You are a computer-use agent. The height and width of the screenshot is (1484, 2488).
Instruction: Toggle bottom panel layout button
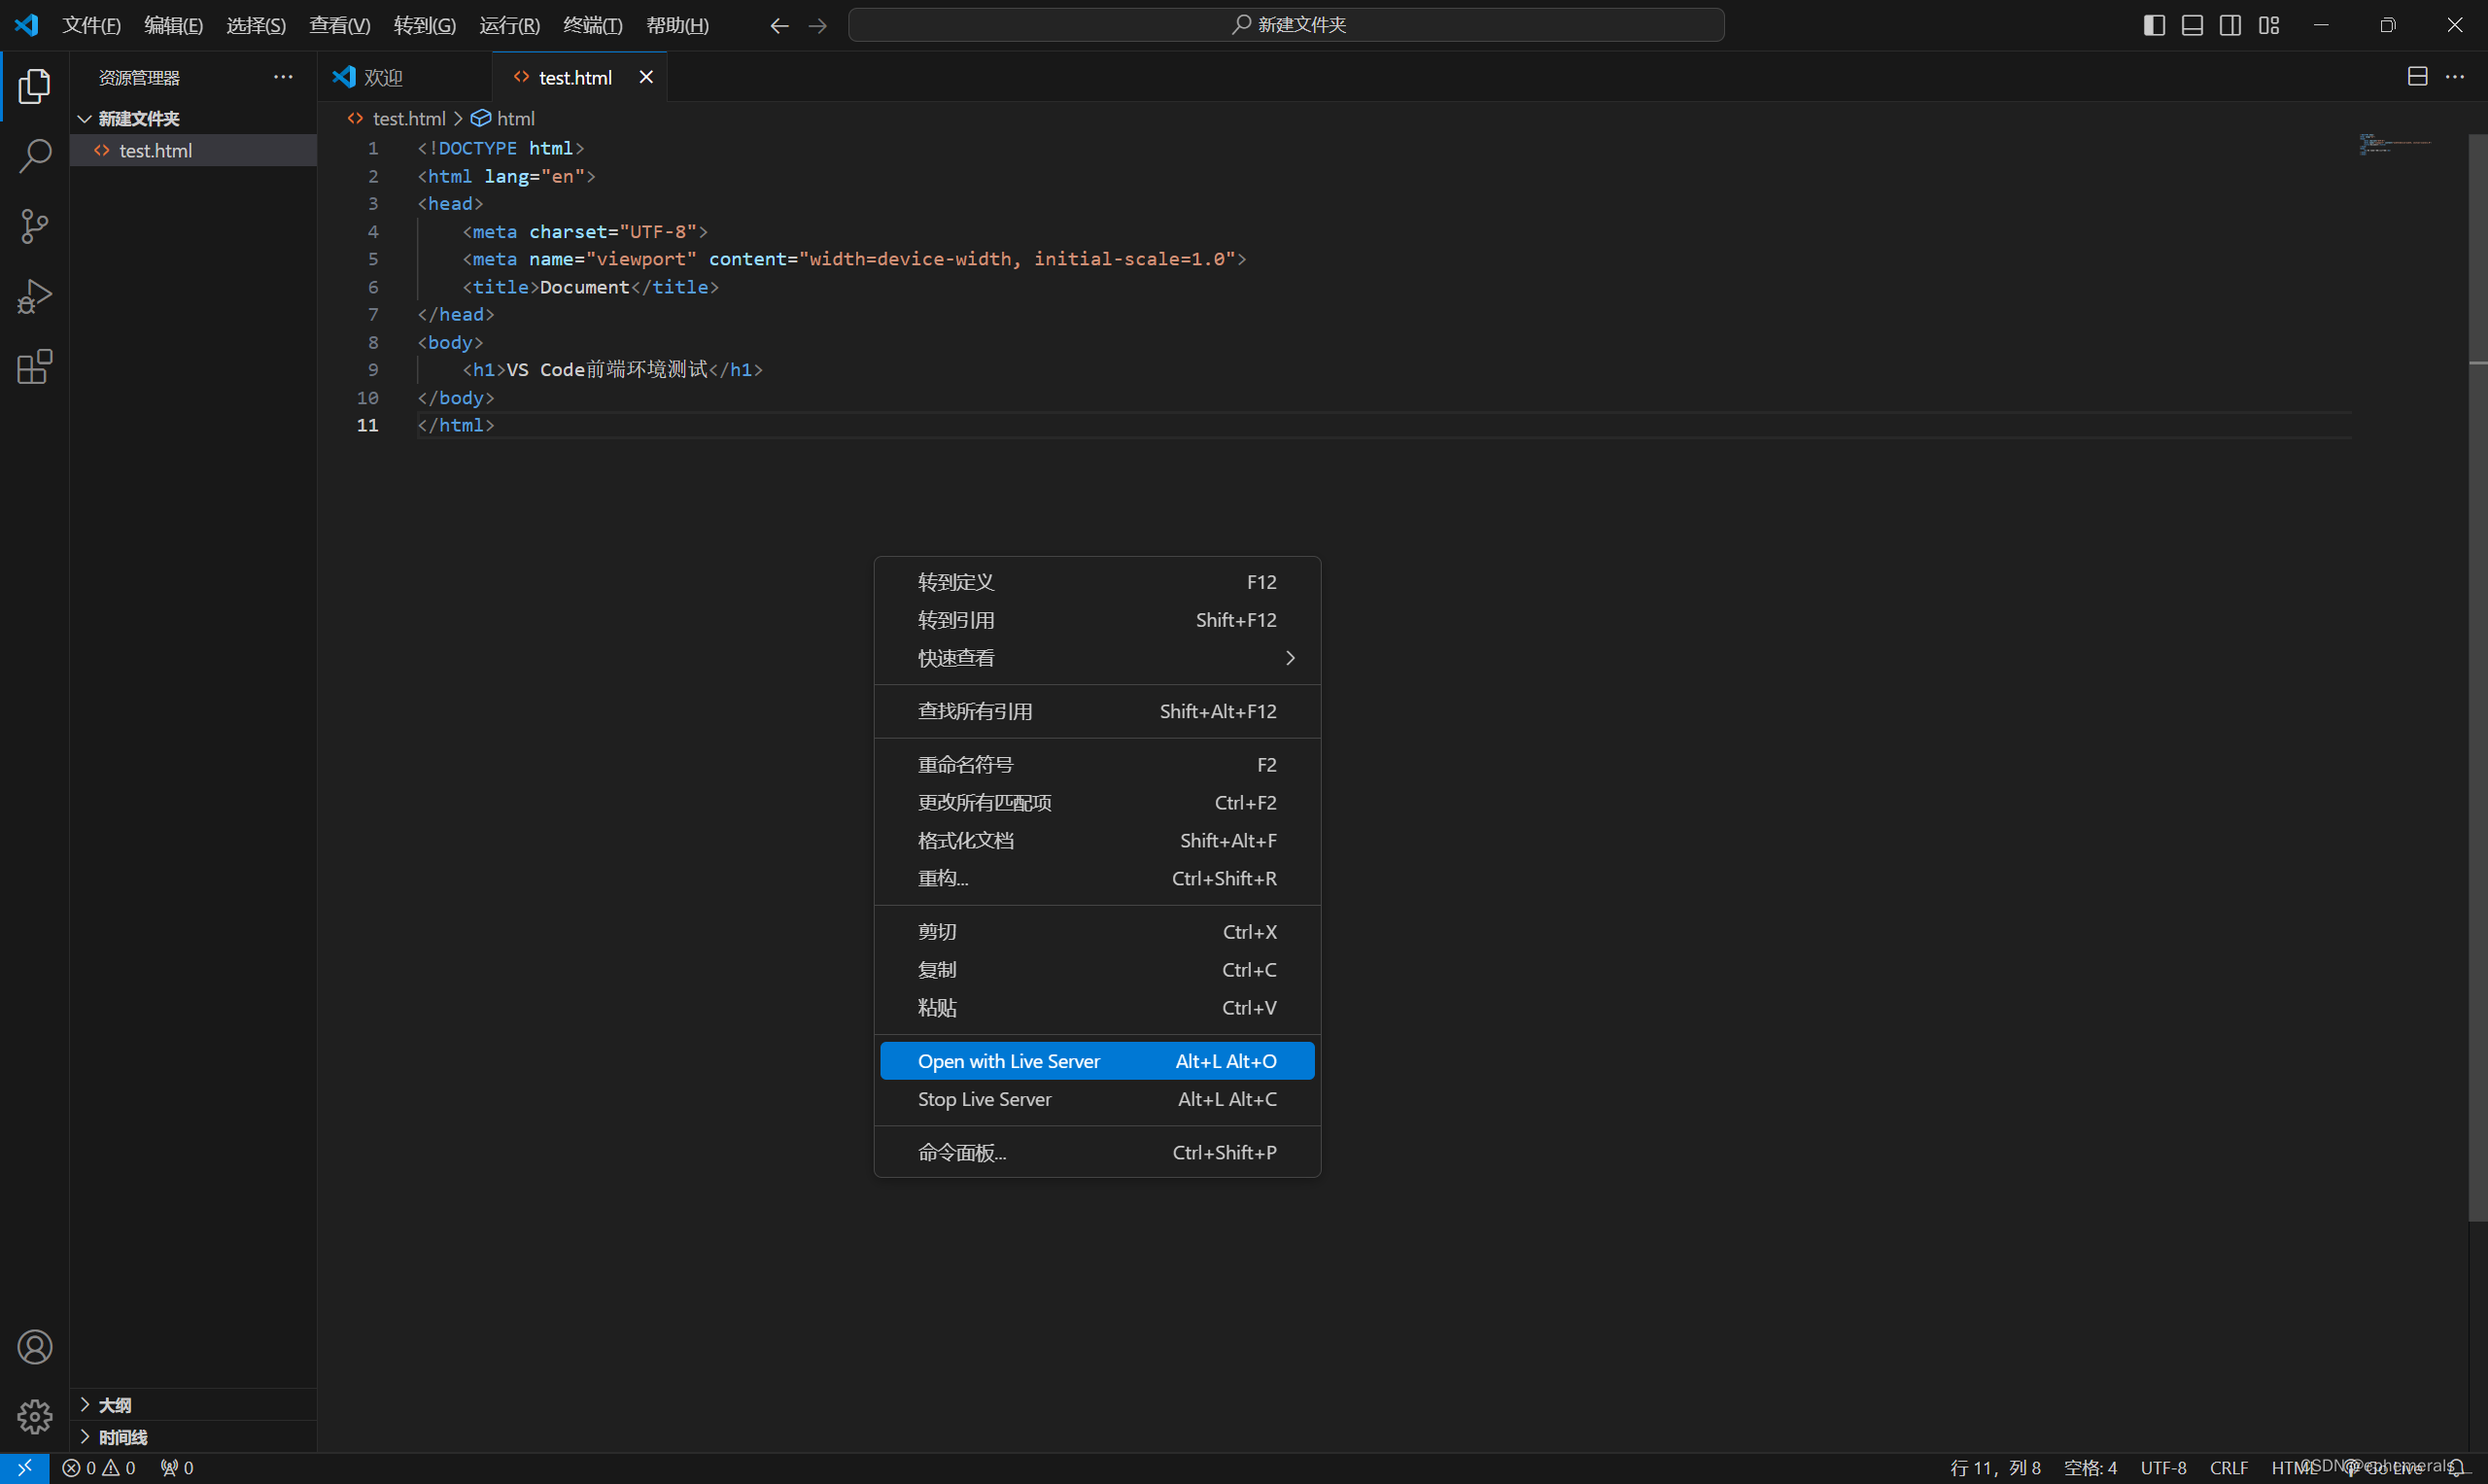2192,25
